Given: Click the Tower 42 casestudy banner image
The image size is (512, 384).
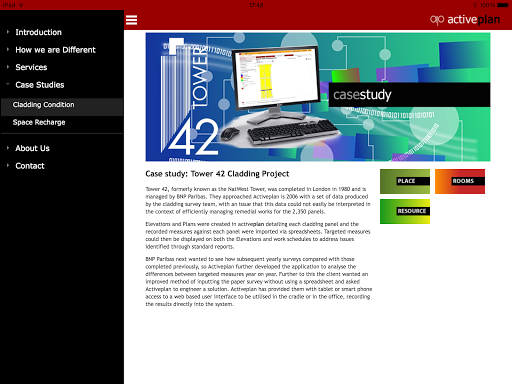Looking at the screenshot, I should coord(318,97).
